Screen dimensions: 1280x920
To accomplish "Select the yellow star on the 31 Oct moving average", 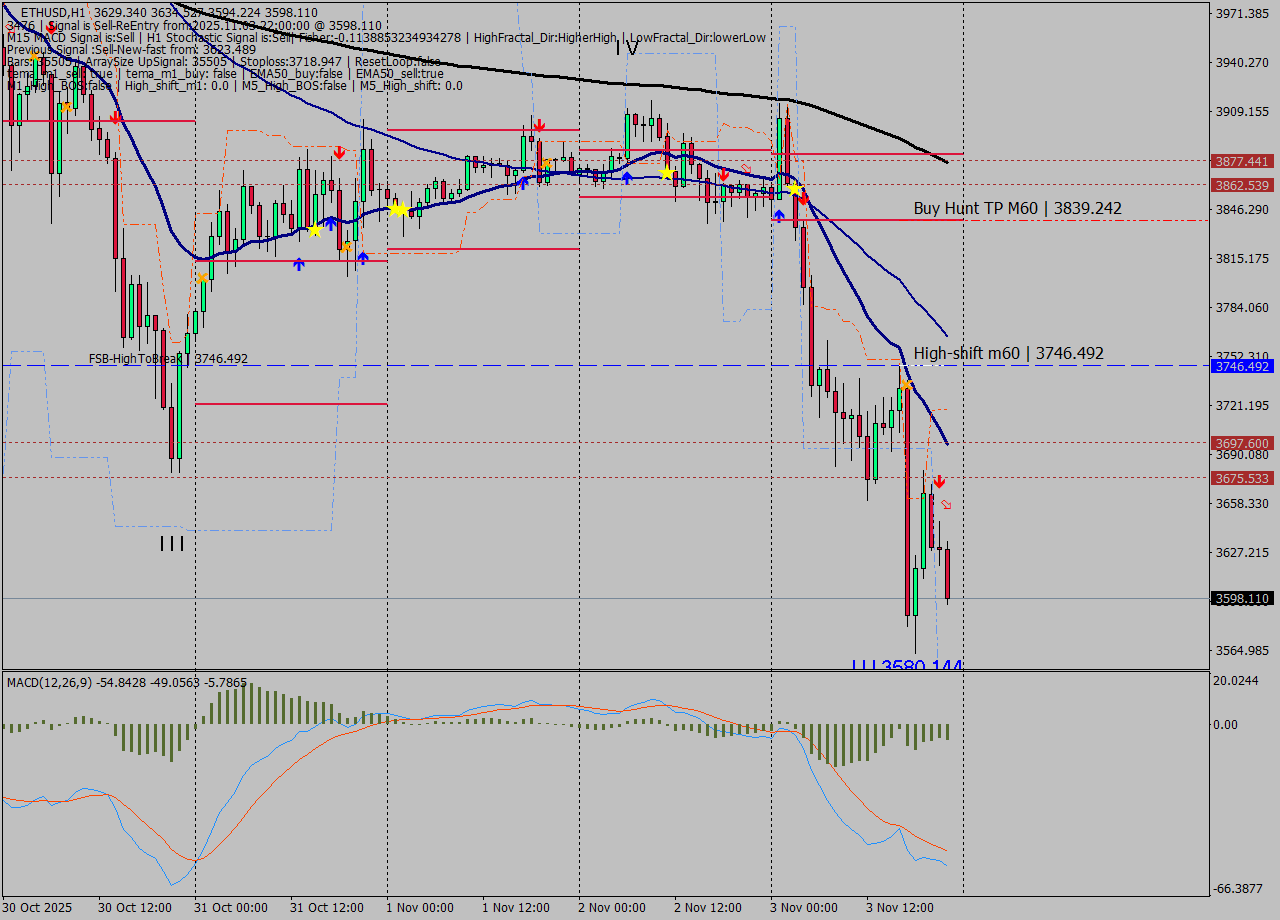I will 315,230.
